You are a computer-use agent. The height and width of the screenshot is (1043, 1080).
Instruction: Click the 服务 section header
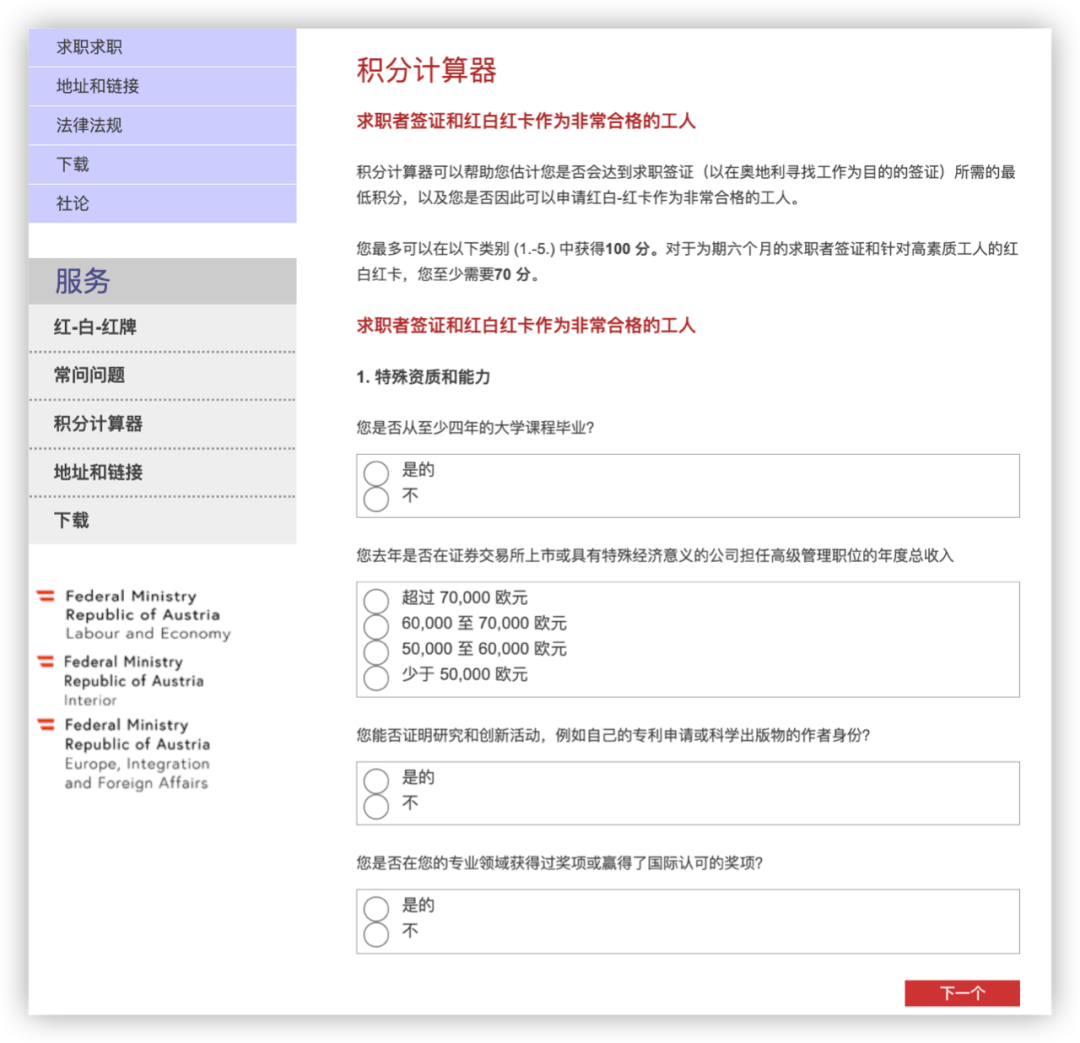click(x=162, y=281)
